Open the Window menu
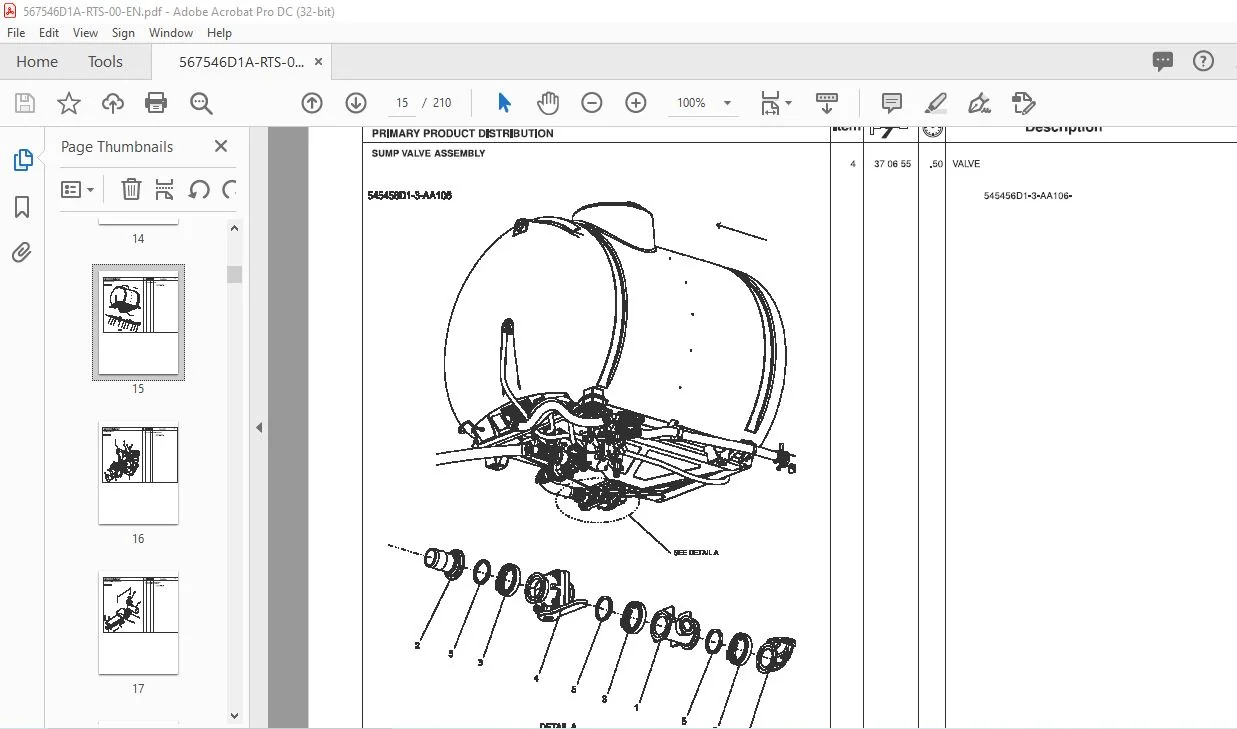This screenshot has height=729, width=1237. pyautogui.click(x=171, y=33)
